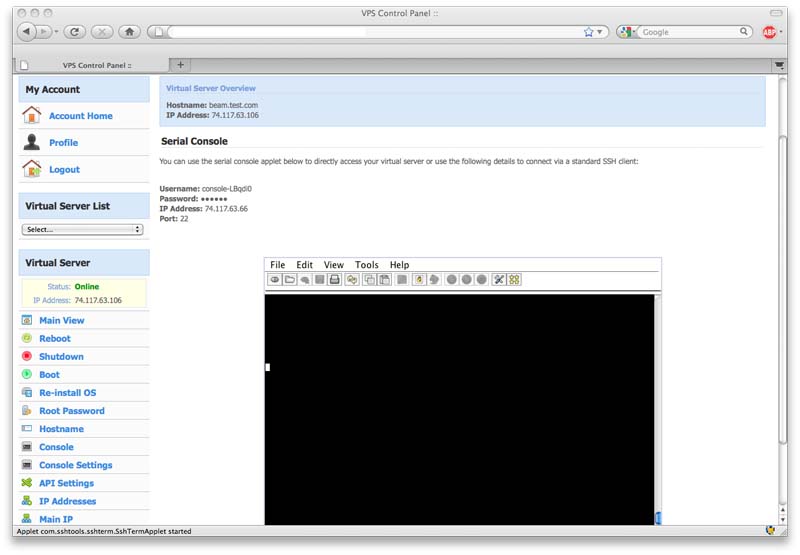800x555 pixels.
Task: Open the File menu in the console applet
Action: (278, 265)
